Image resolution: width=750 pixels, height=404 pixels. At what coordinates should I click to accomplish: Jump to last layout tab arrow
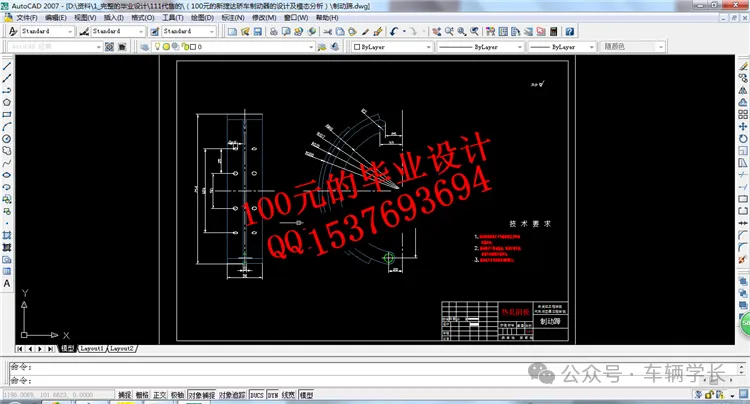coord(50,349)
